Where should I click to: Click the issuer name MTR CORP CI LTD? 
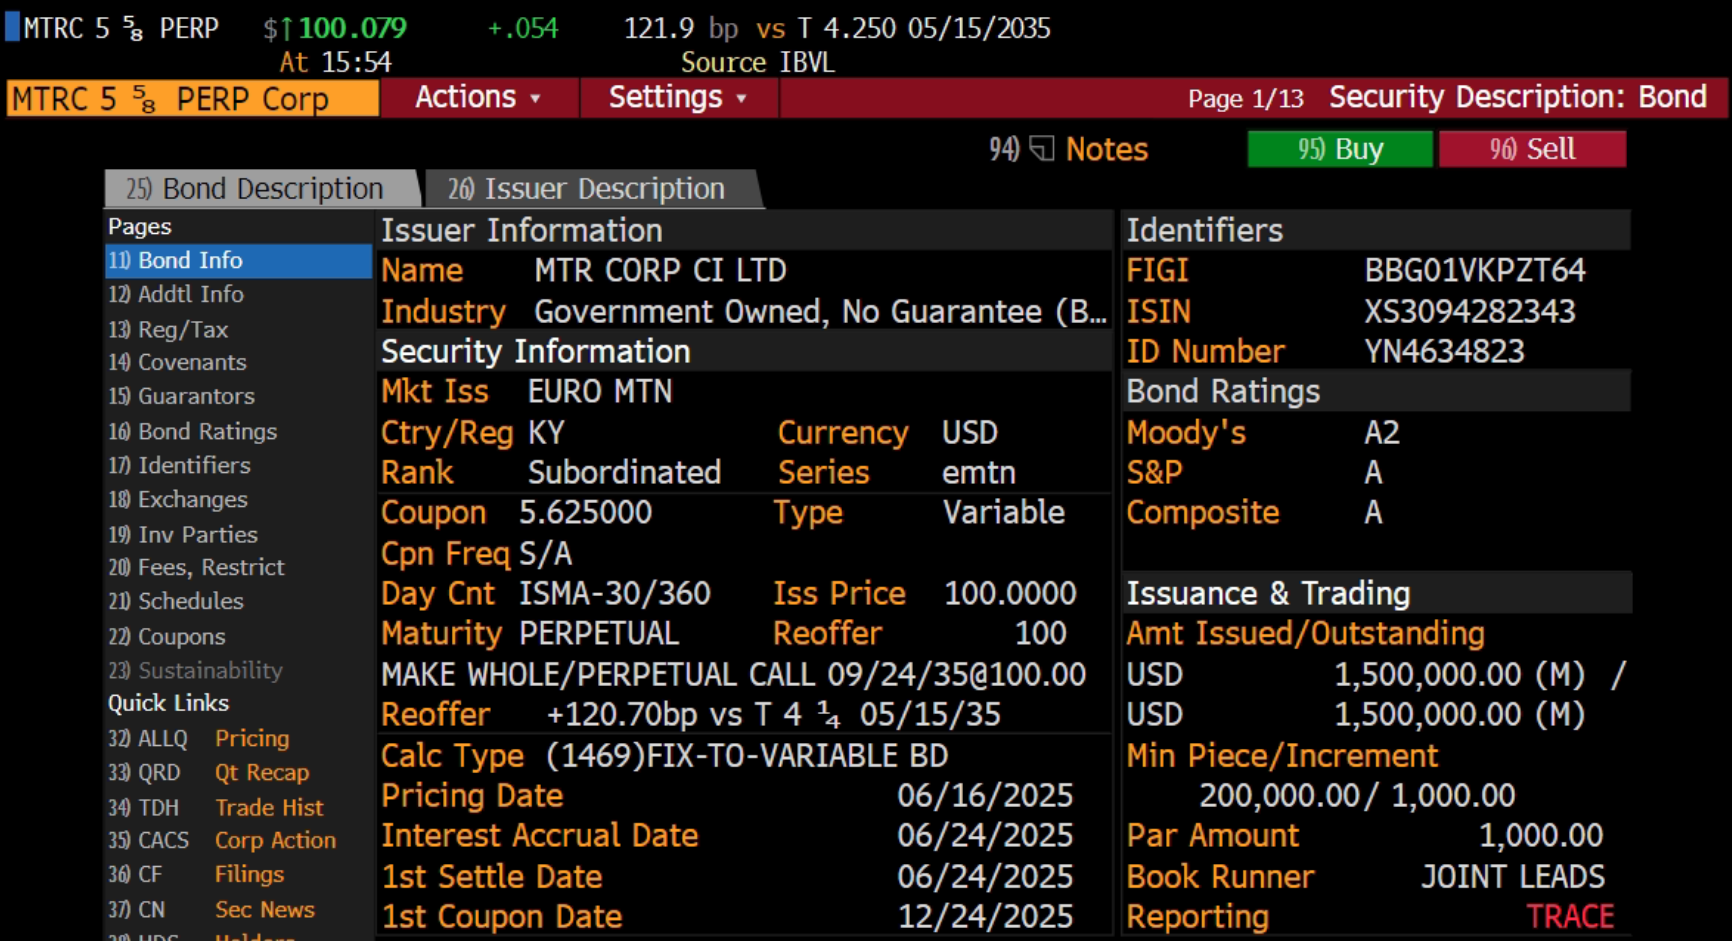pos(660,271)
